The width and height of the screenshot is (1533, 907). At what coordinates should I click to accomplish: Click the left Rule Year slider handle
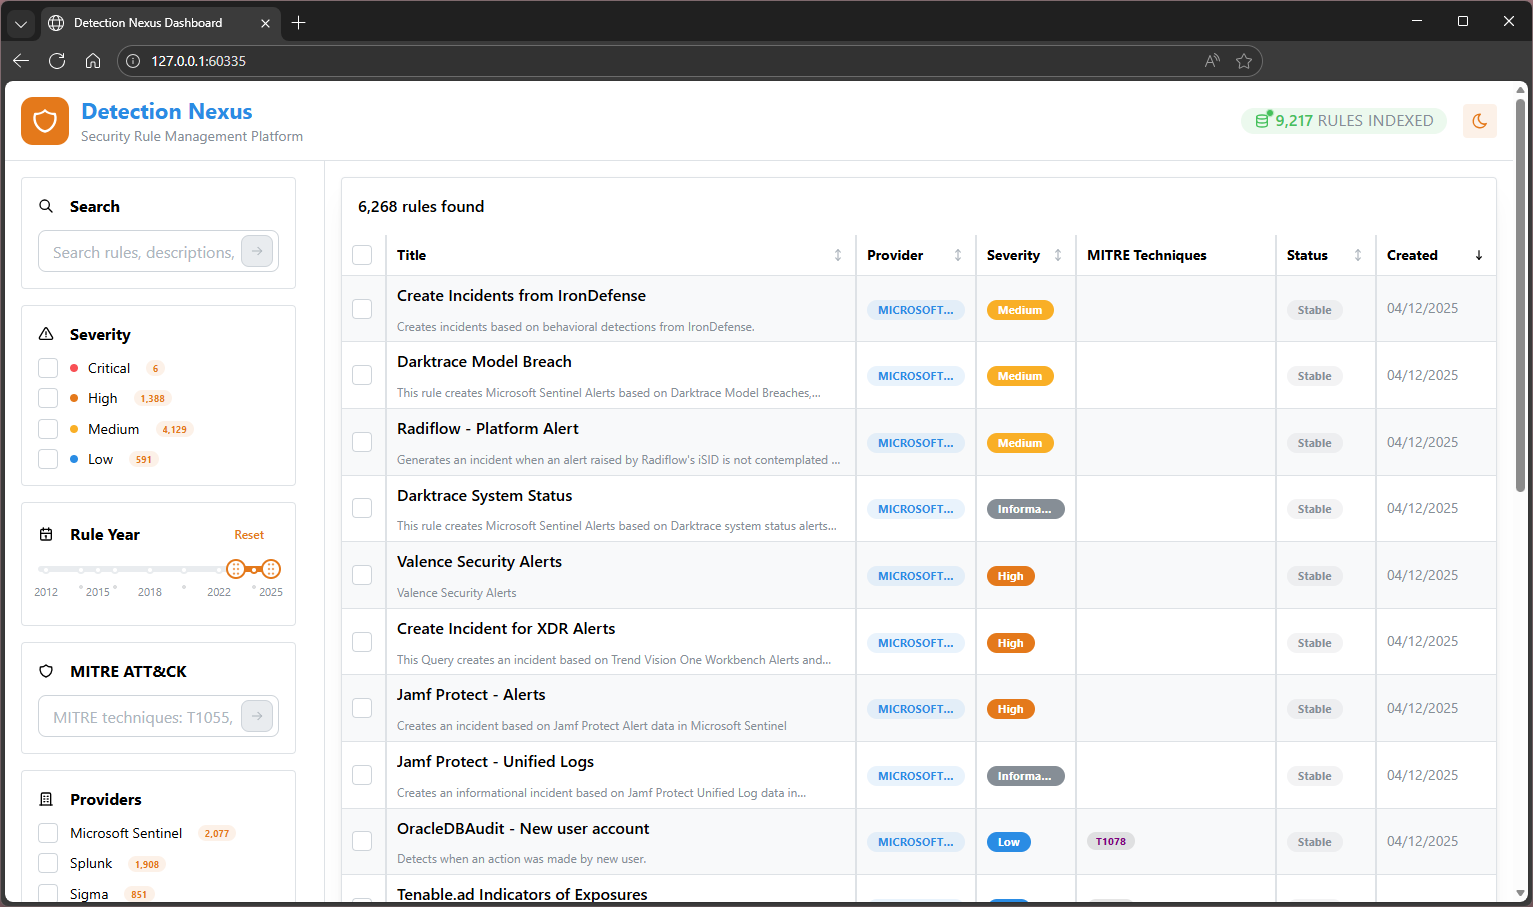[236, 569]
